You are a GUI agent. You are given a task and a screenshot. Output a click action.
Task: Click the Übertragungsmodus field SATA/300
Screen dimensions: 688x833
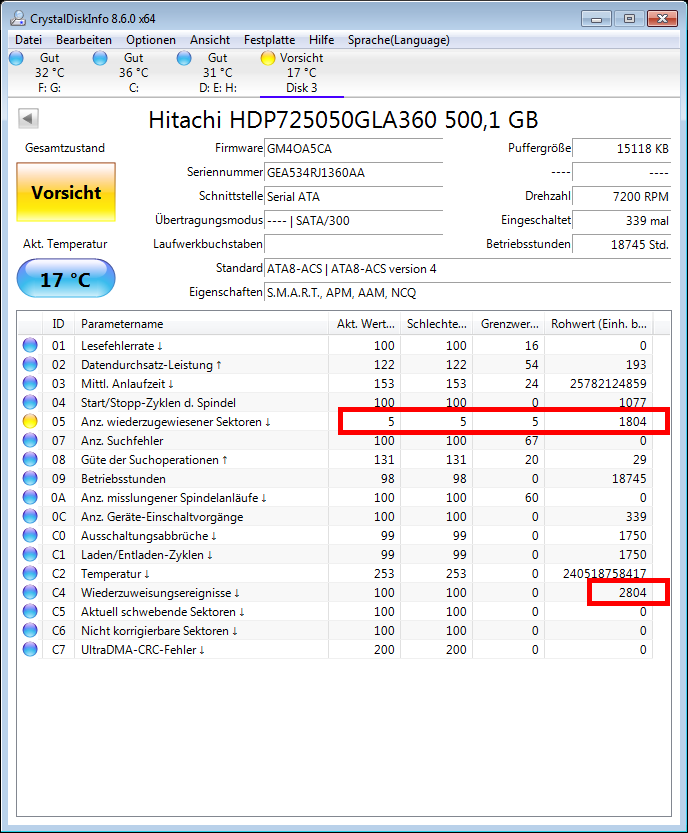point(353,220)
